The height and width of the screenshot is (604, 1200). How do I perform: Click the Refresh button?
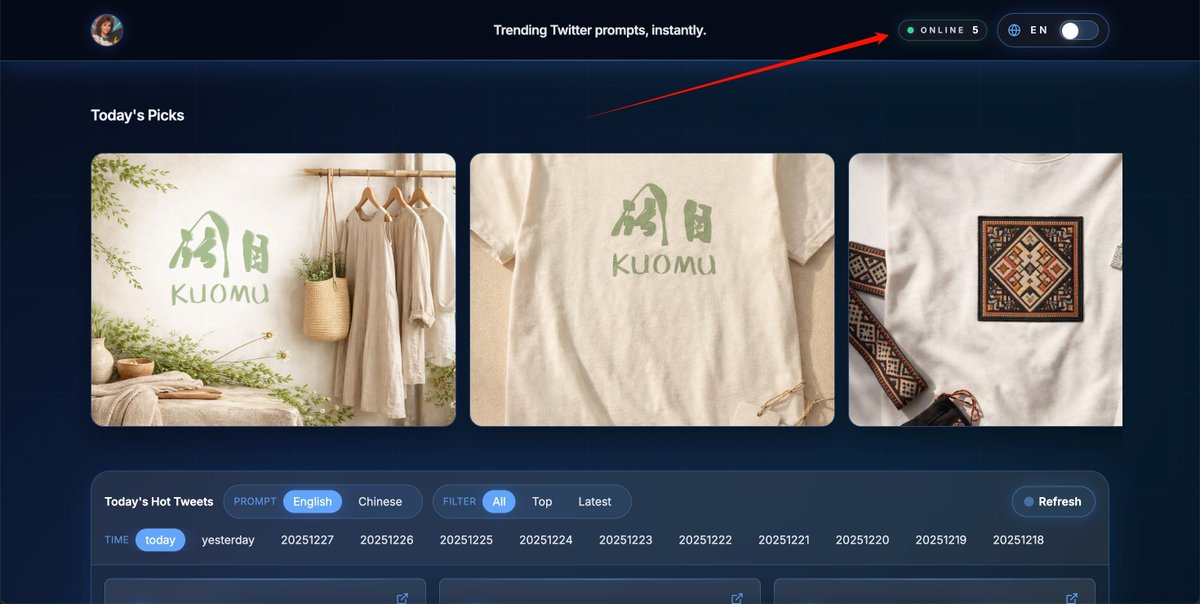1053,502
